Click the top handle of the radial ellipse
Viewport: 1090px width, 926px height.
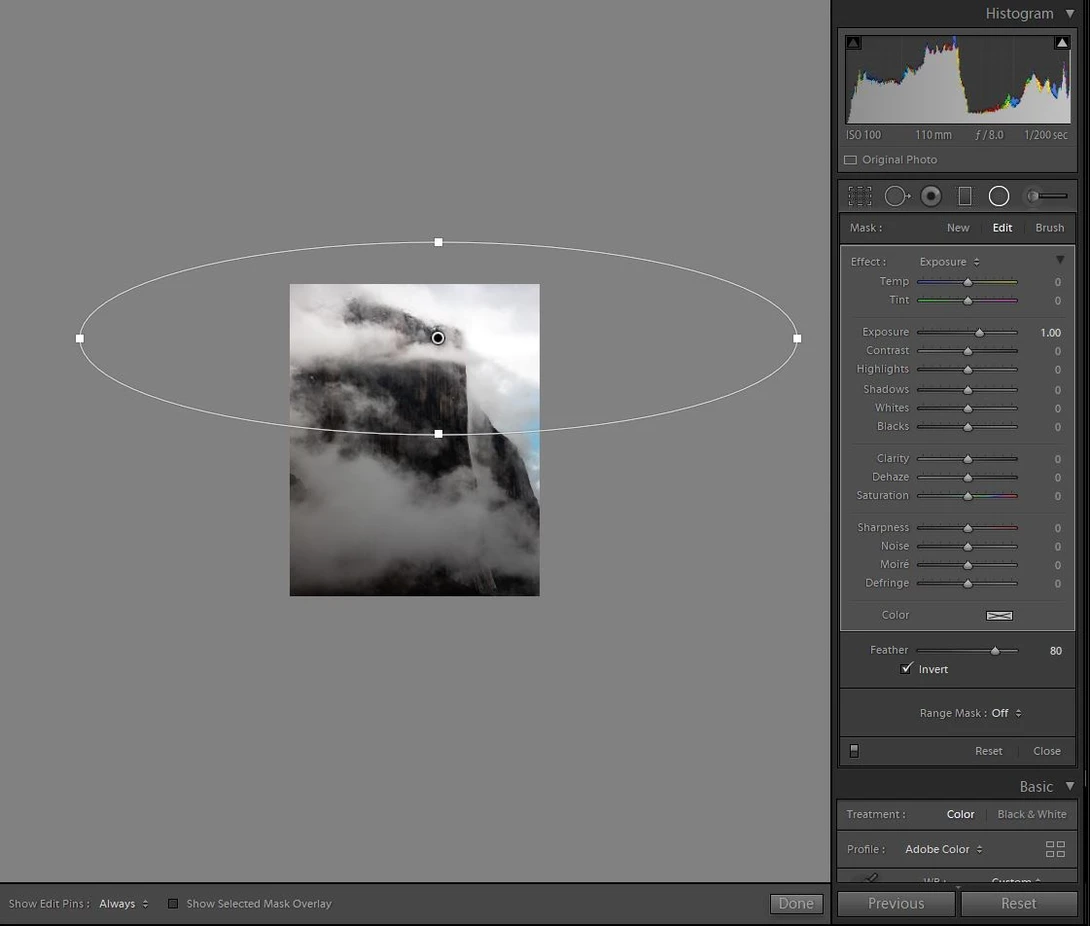click(x=439, y=242)
